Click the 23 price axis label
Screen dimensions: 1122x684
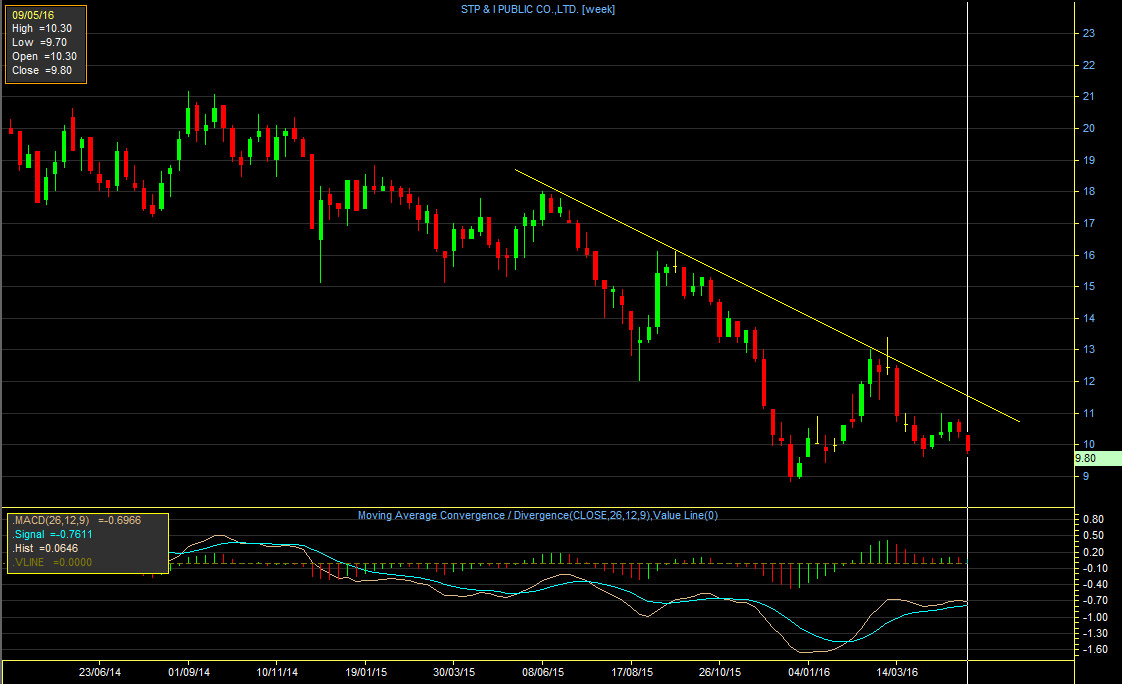(x=1088, y=33)
